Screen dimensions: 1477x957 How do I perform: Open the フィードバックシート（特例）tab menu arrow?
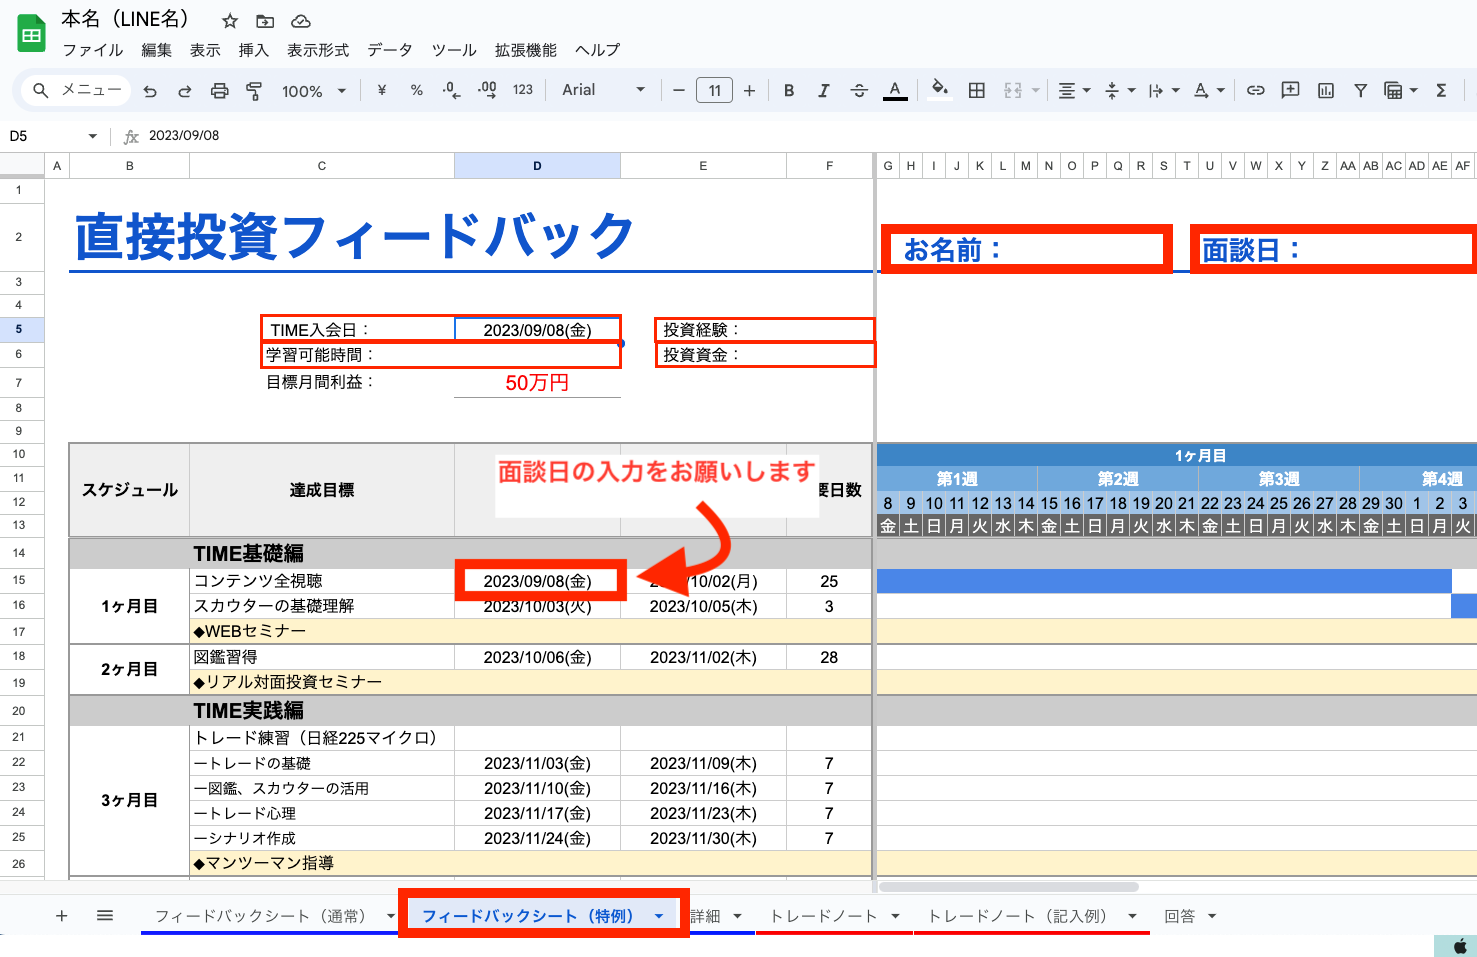coord(659,915)
